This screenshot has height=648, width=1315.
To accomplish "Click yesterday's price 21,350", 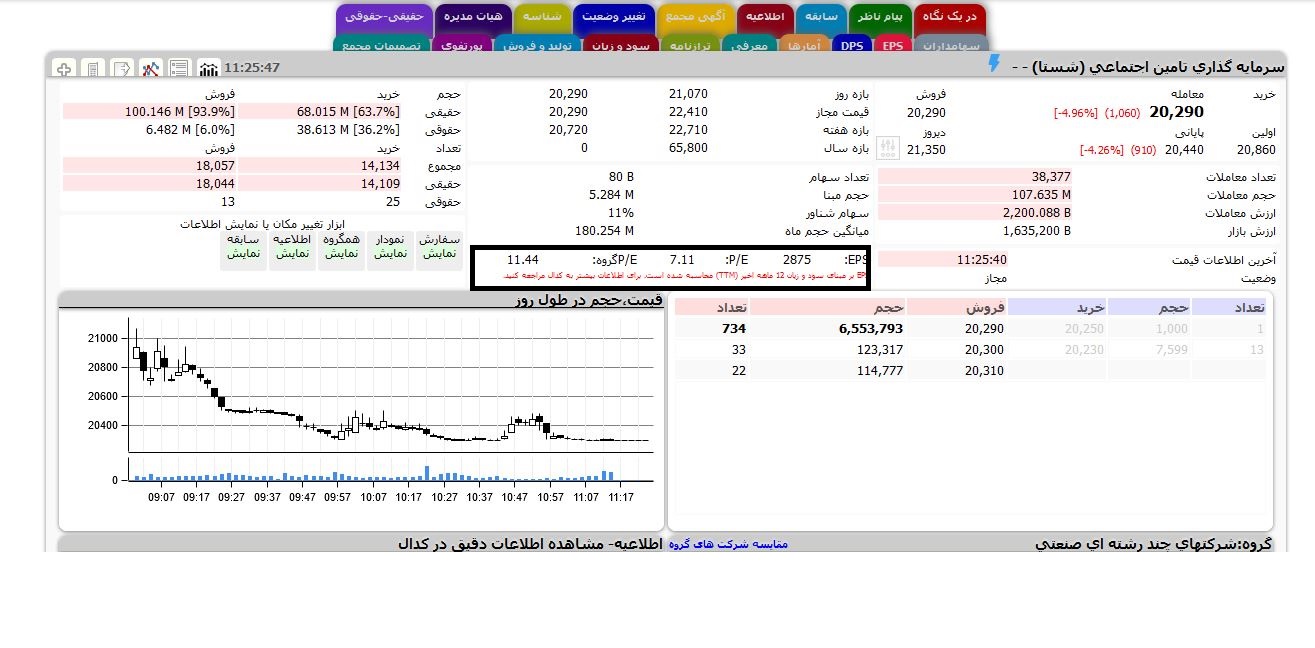I will tap(926, 150).
